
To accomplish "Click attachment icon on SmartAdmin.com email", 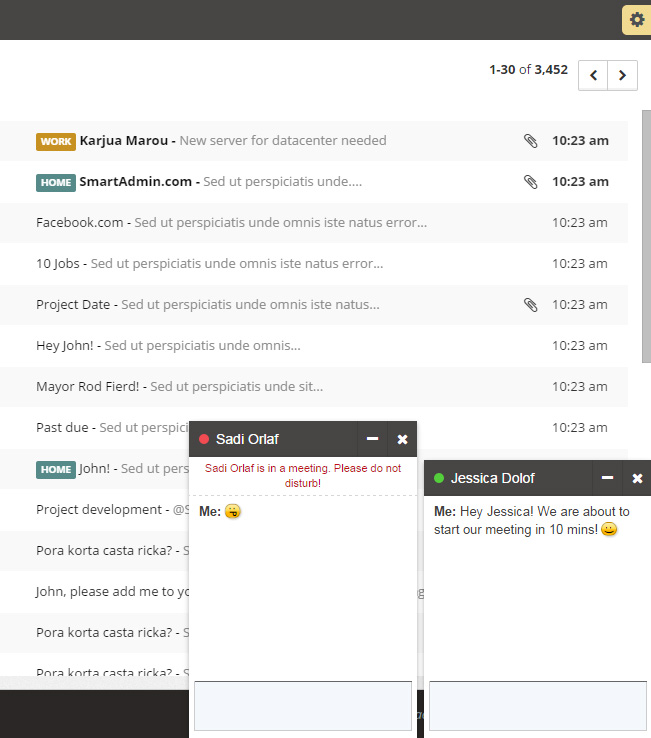I will 531,182.
